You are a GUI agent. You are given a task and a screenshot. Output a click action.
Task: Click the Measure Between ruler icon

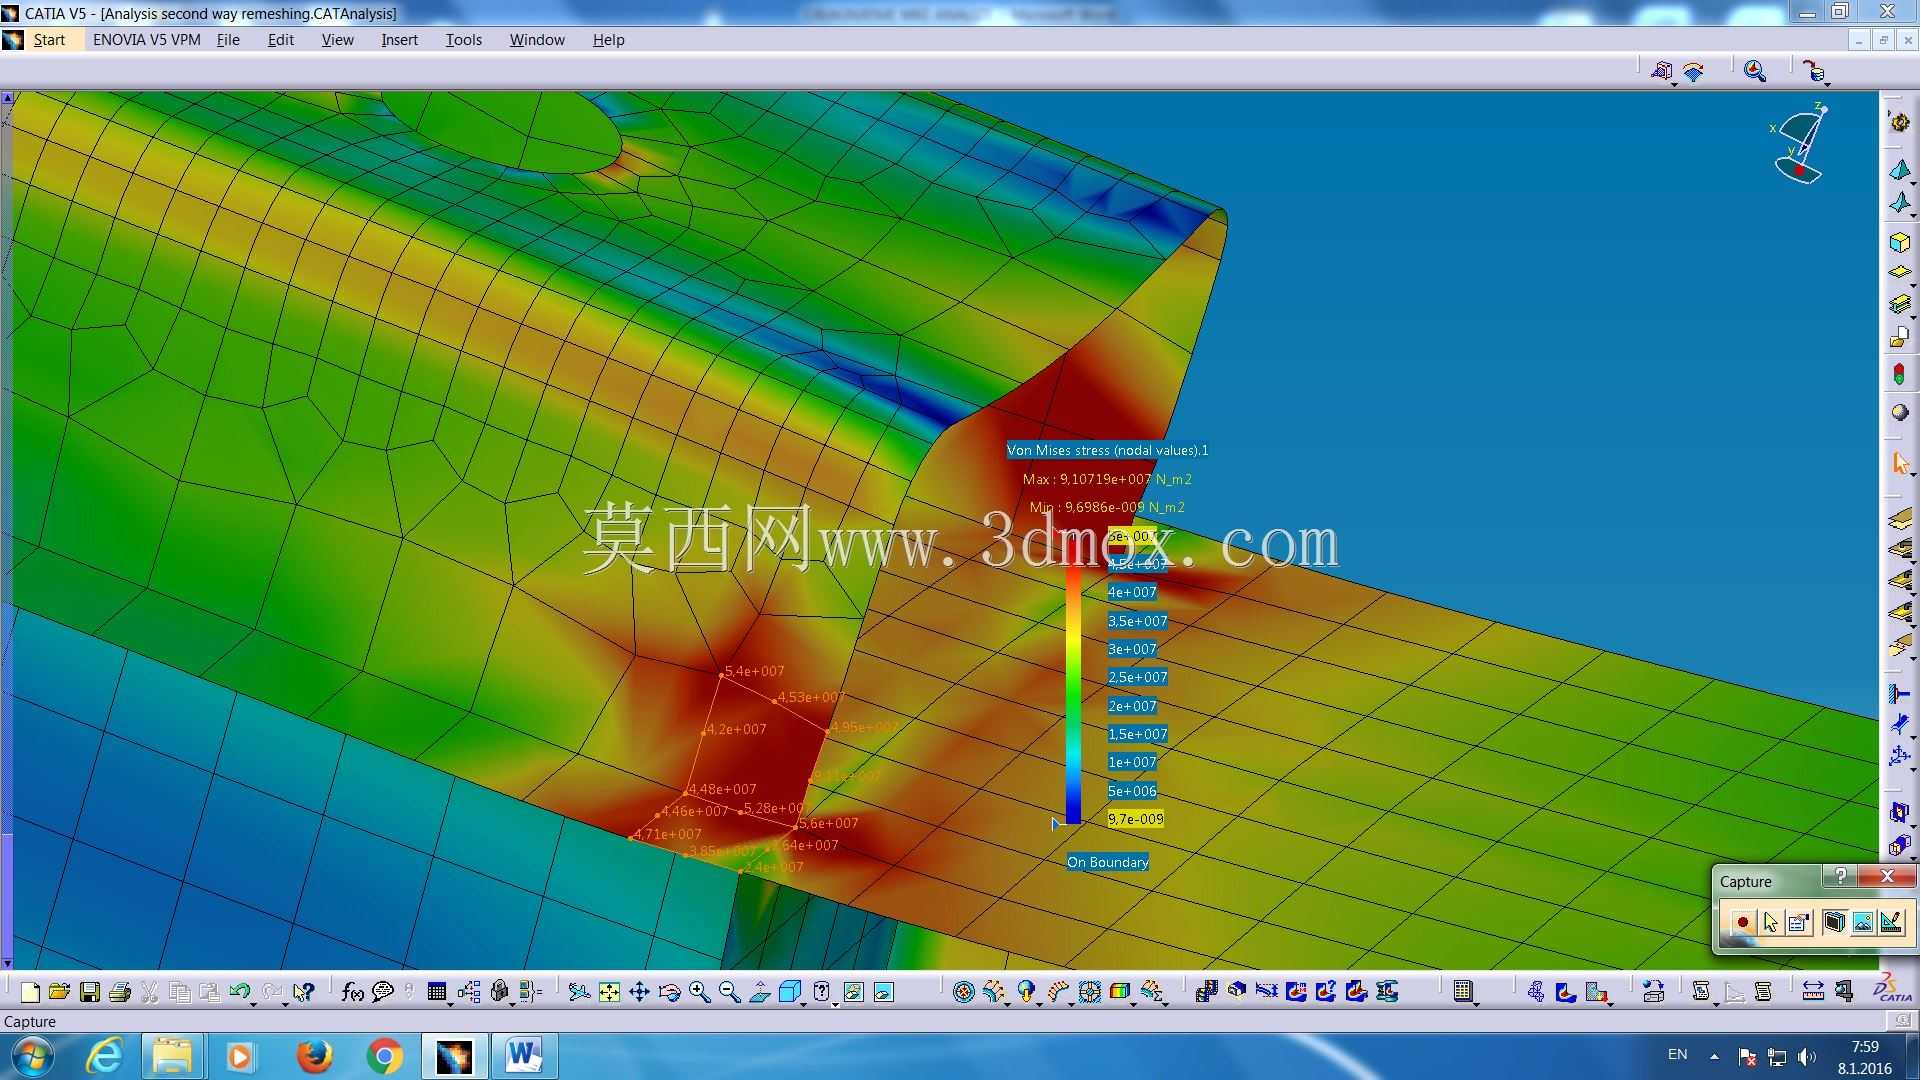1812,992
